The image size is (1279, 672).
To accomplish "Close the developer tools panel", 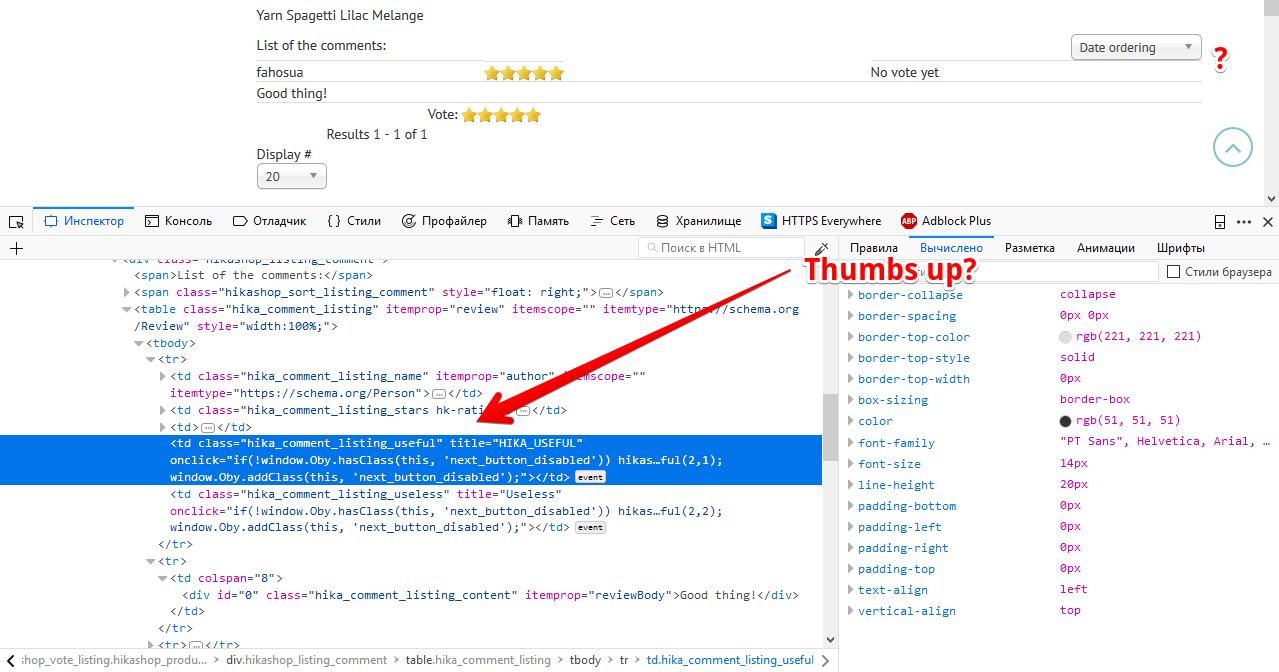I will click(1268, 222).
